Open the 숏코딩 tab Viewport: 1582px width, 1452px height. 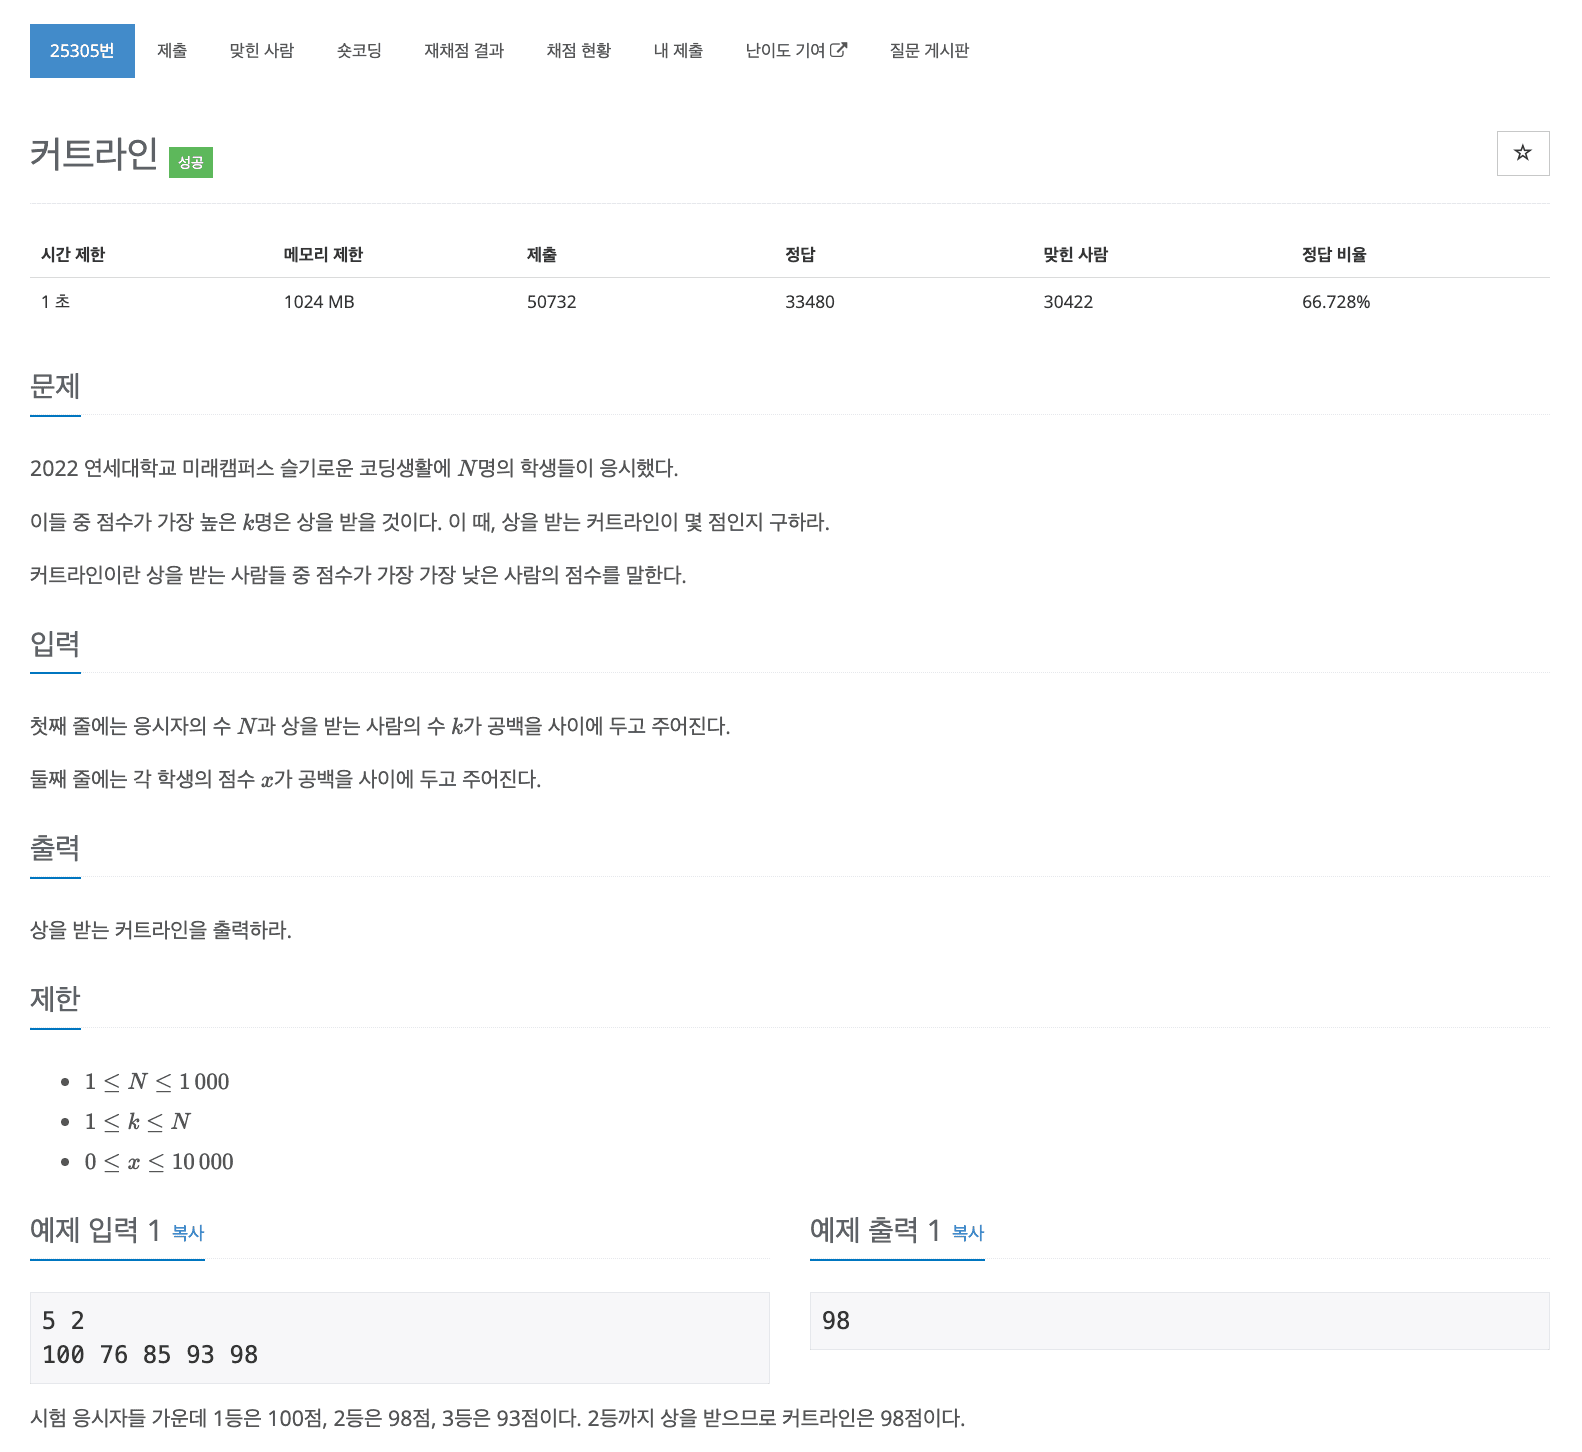(x=359, y=51)
